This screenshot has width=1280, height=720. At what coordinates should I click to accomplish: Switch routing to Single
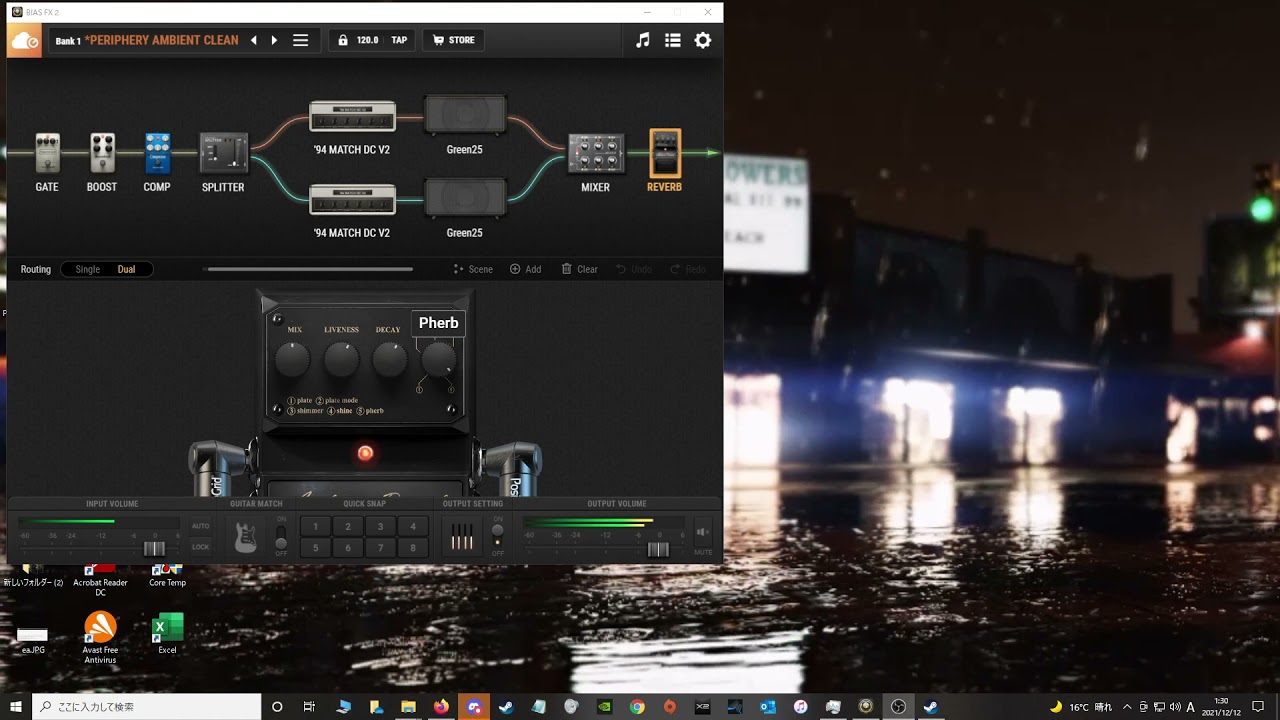88,269
